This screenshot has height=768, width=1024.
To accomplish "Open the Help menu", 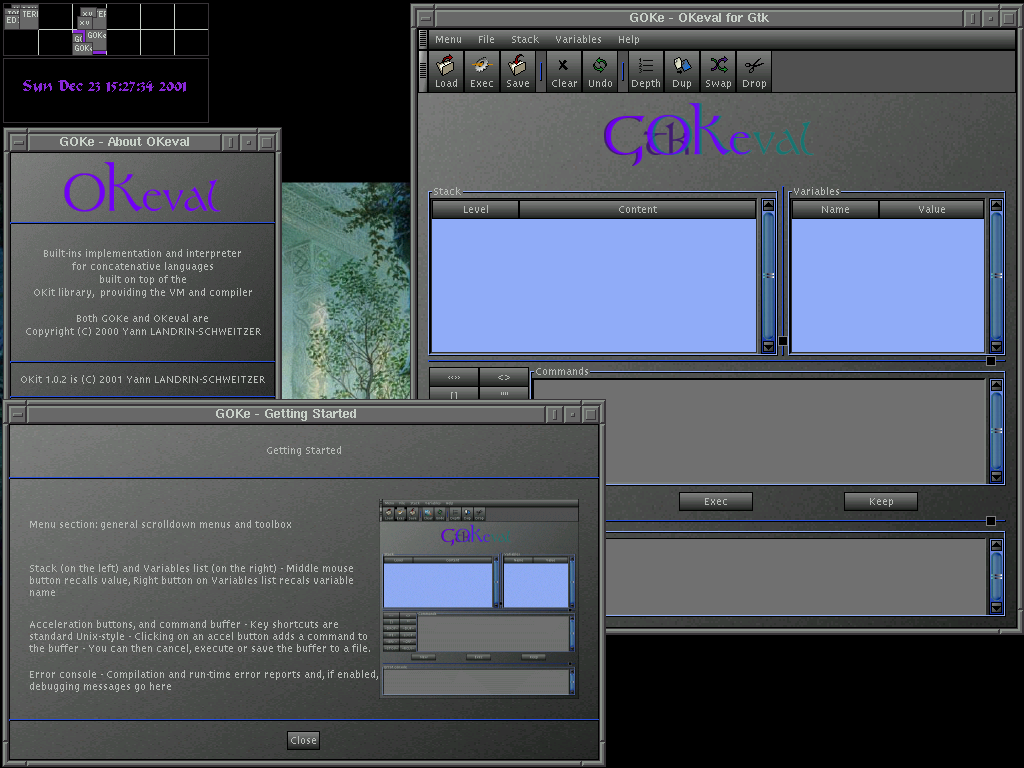I will point(629,40).
